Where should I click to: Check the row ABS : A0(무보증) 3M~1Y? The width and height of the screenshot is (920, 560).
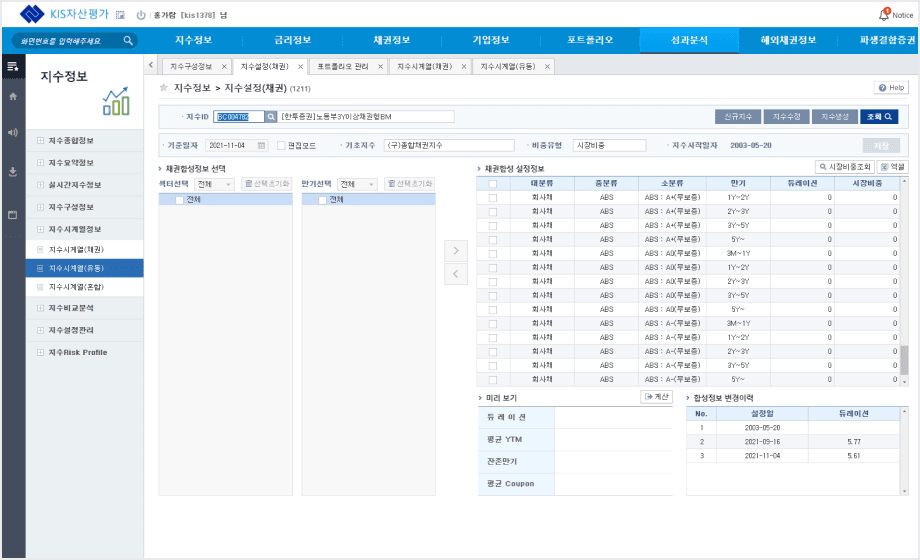[x=493, y=254]
